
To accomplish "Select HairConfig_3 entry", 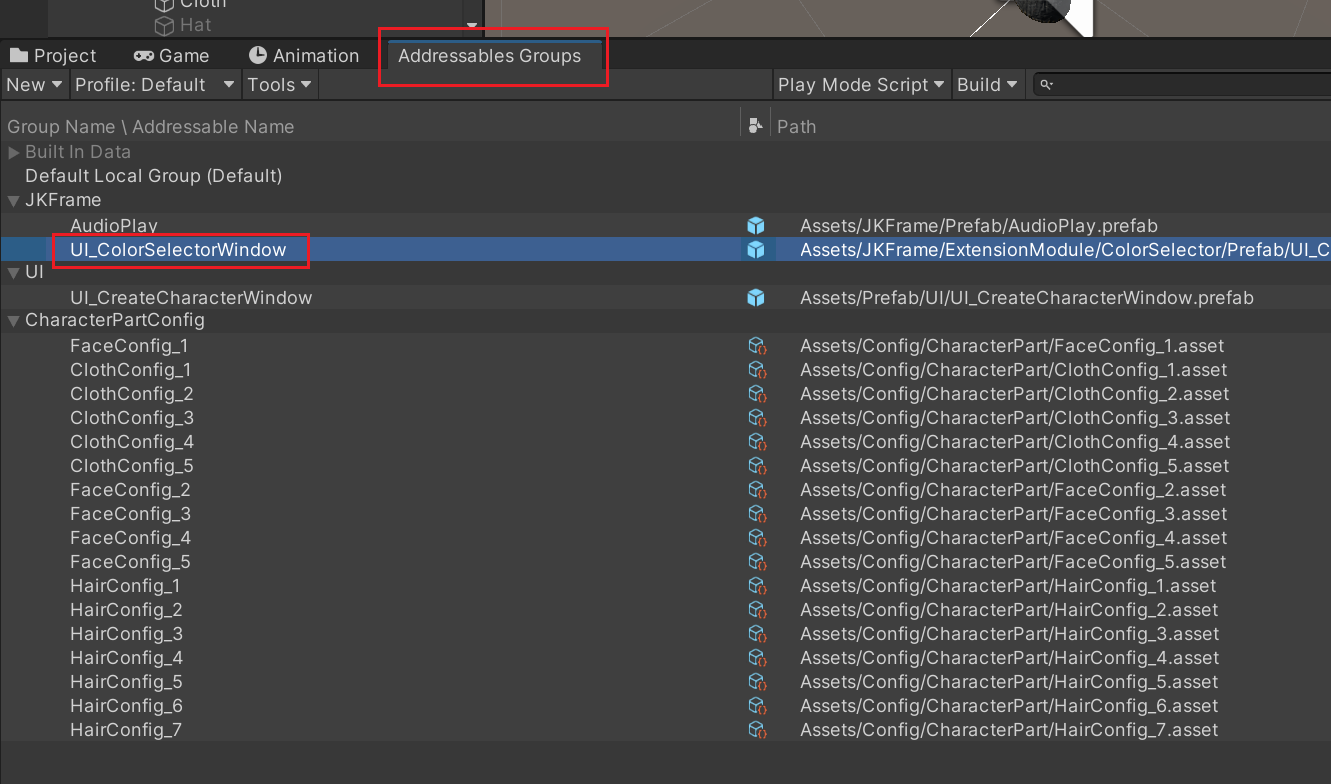I will 126,634.
